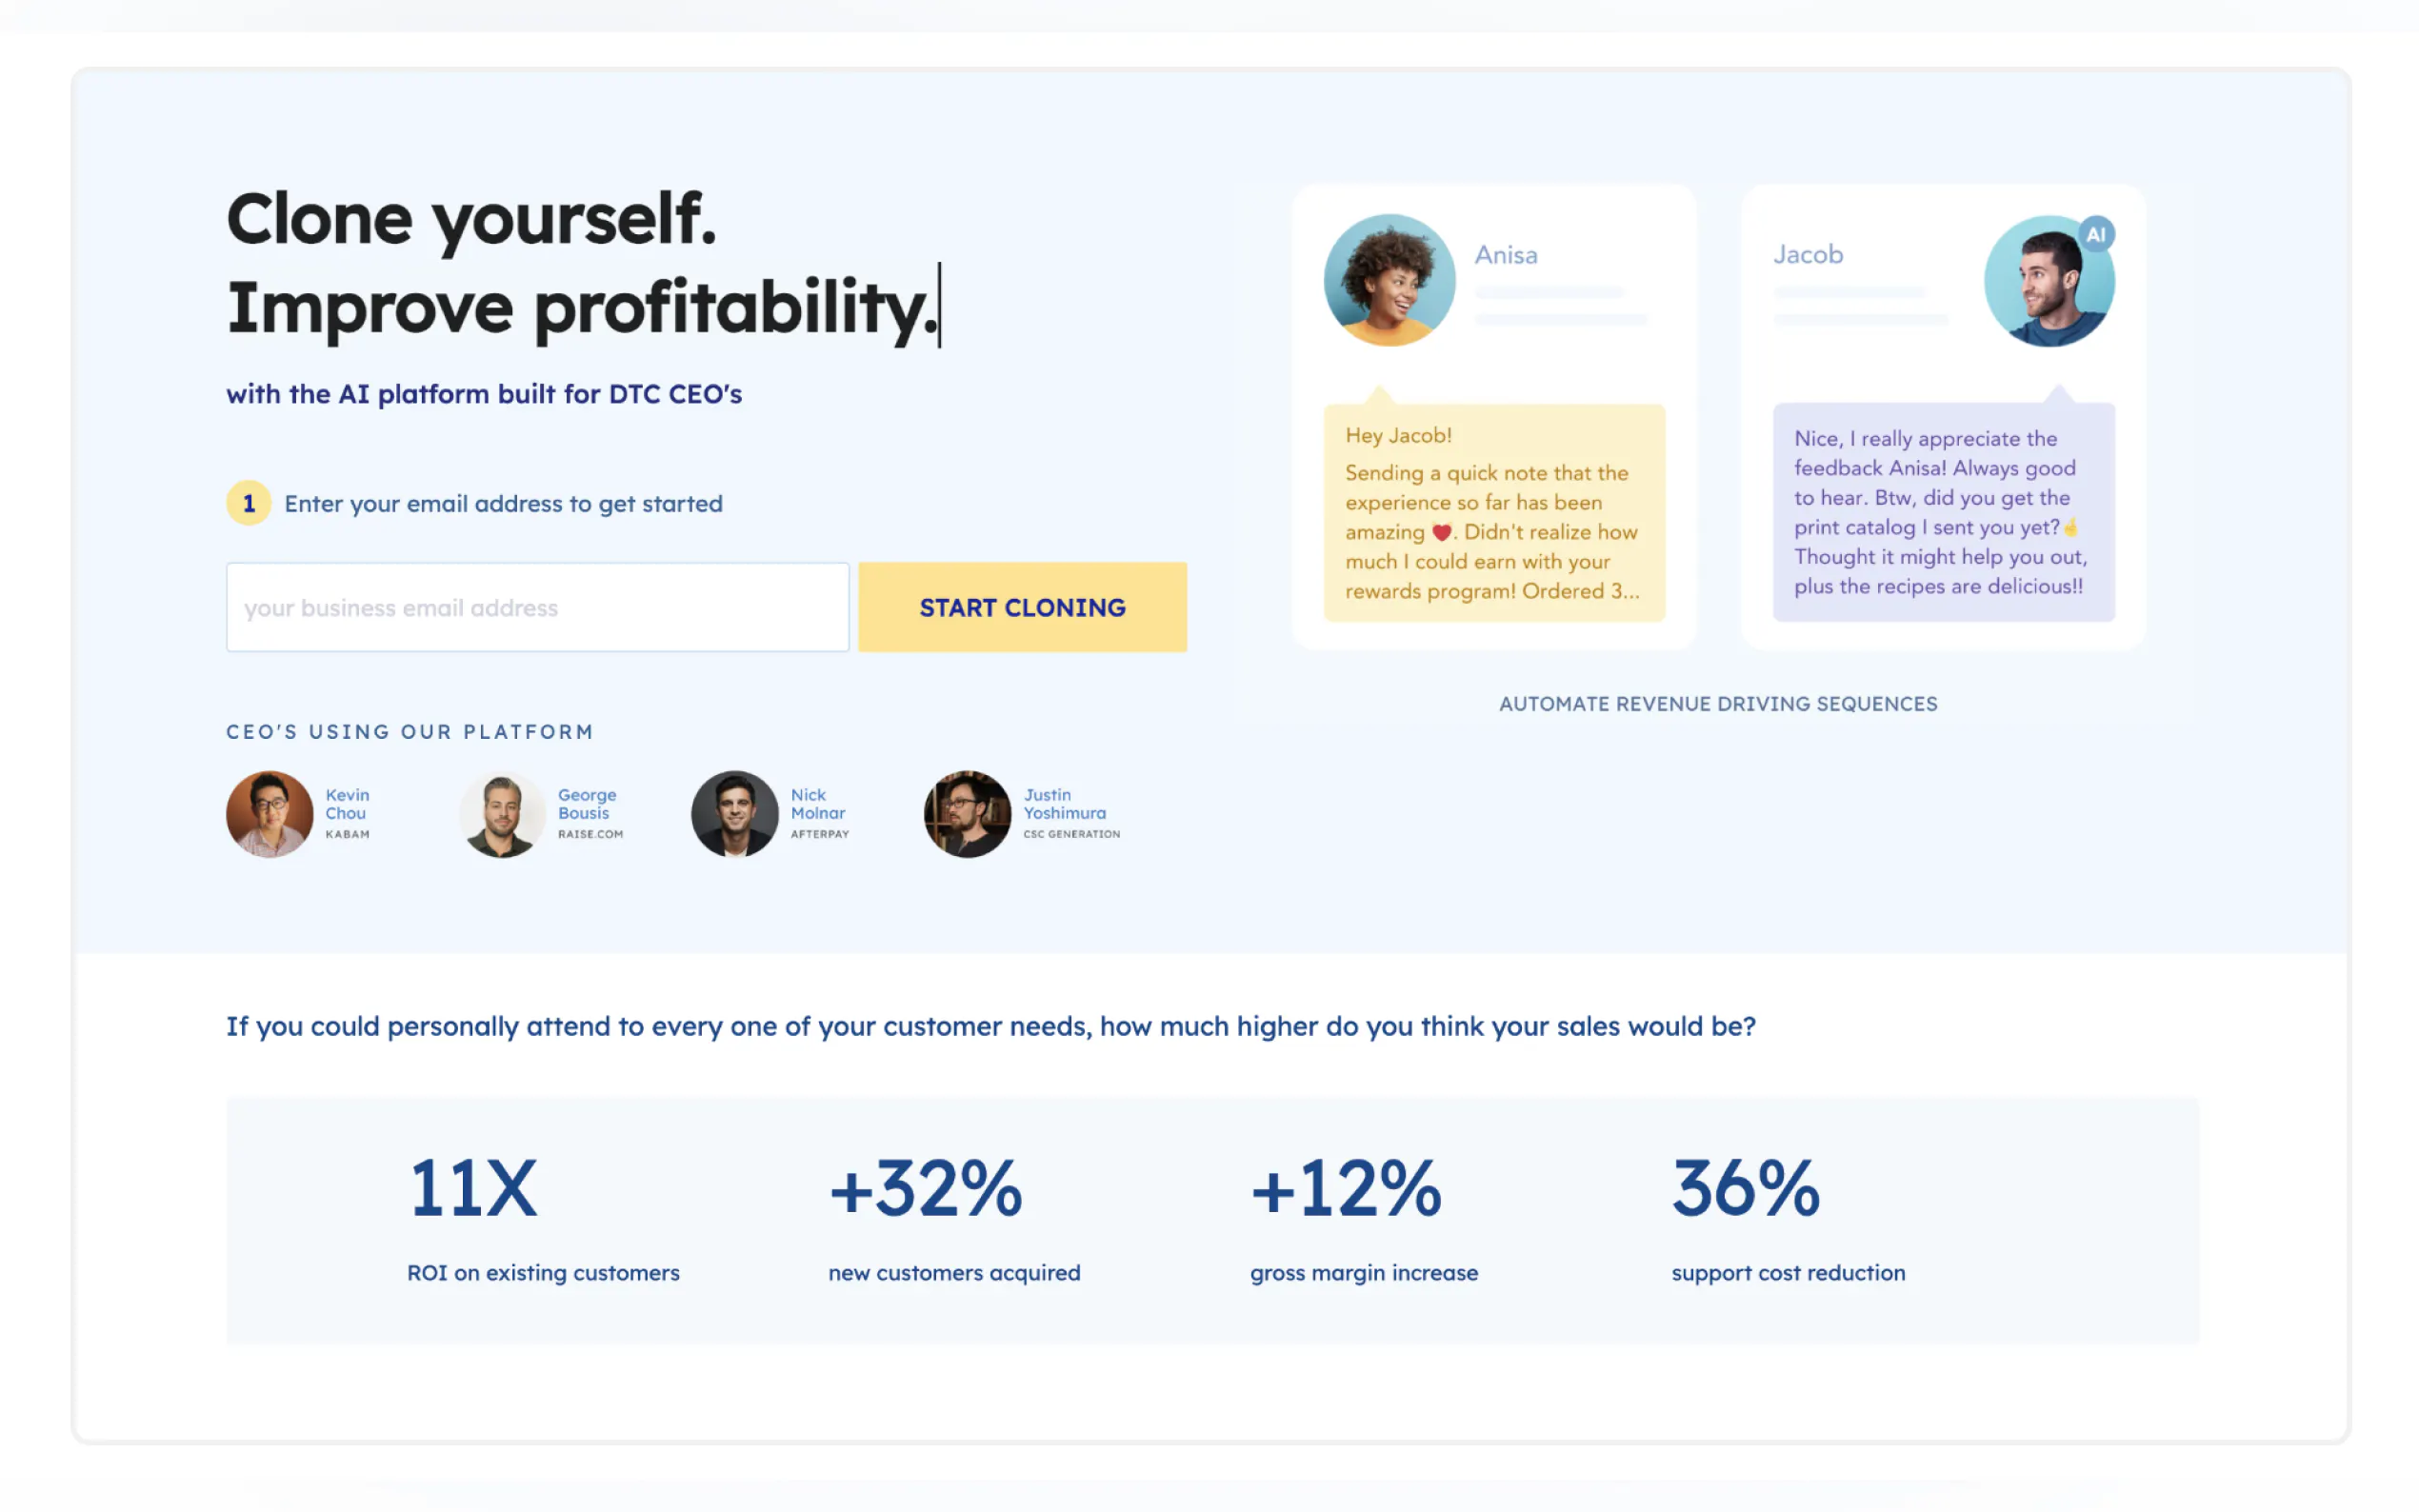The width and height of the screenshot is (2419, 1512).
Task: Click the 11X ROI statistic
Action: pyautogui.click(x=473, y=1189)
